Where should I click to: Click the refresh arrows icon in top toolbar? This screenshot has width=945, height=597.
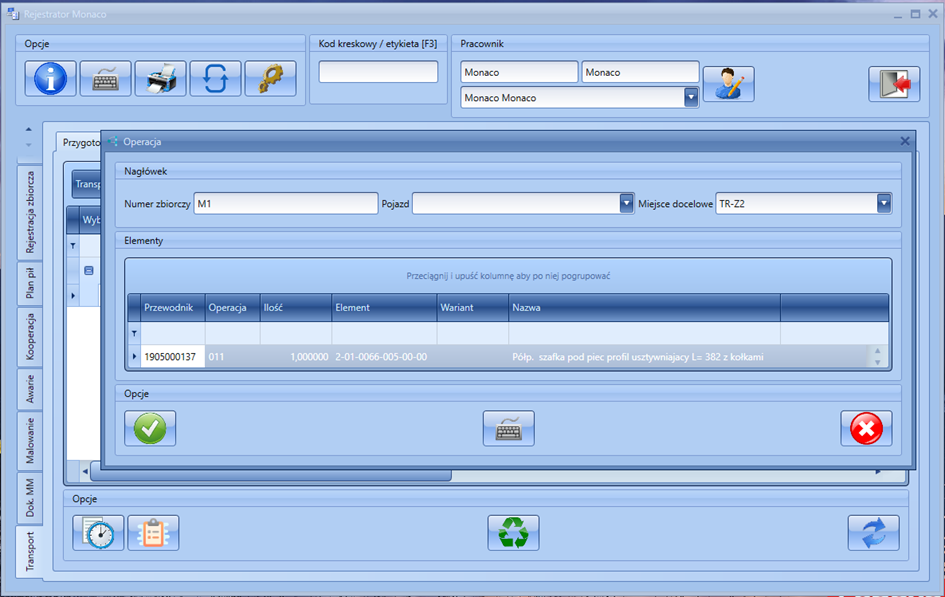[215, 79]
